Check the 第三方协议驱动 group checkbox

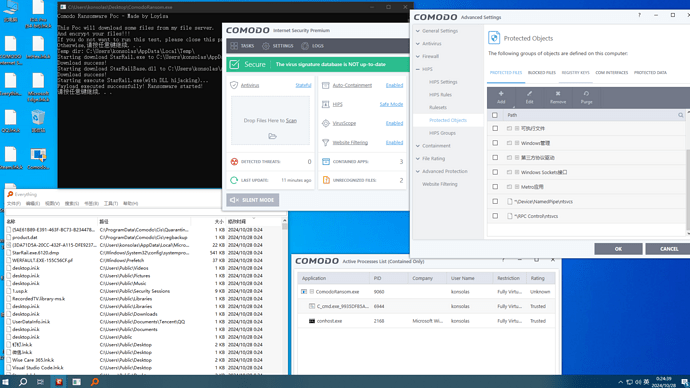pyautogui.click(x=495, y=157)
